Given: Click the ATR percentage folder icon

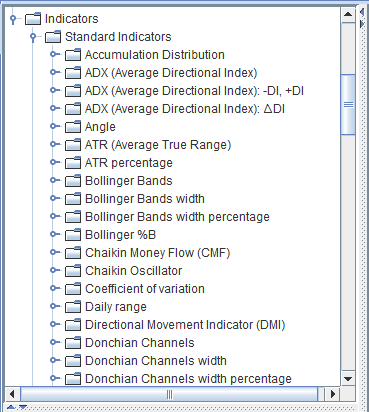Looking at the screenshot, I should [x=73, y=163].
